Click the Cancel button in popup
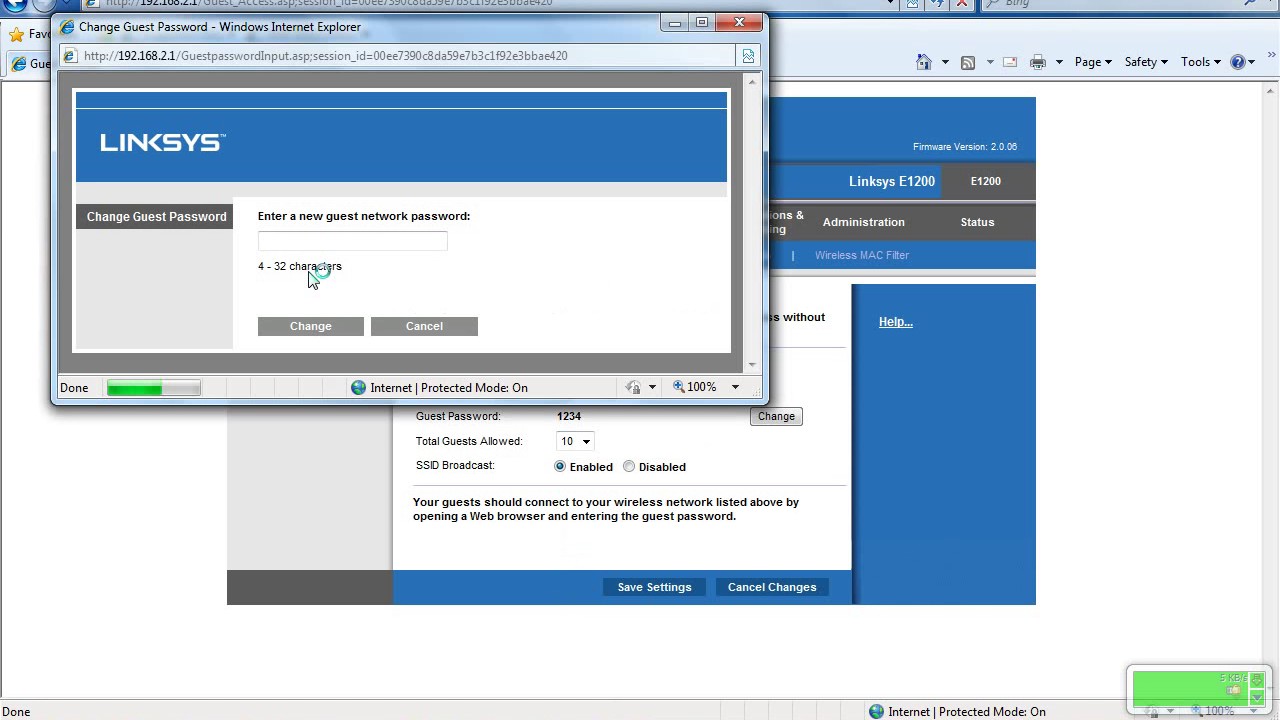The height and width of the screenshot is (720, 1280). click(424, 326)
